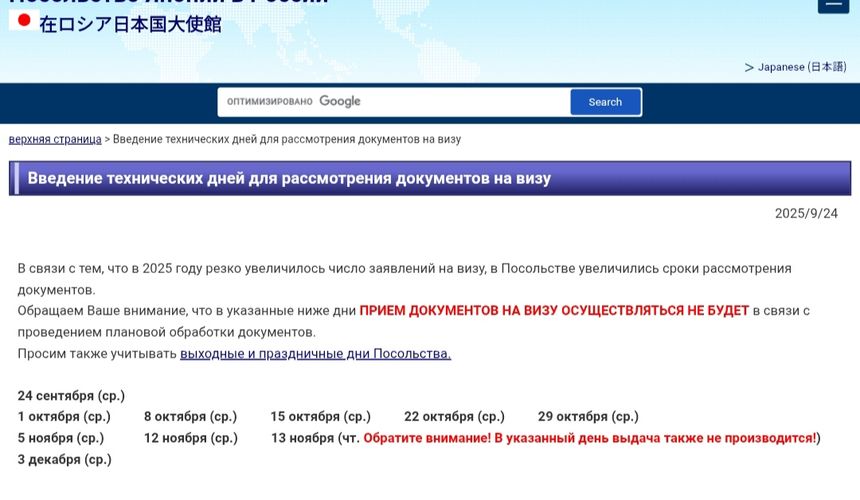Click the blue Search button

606,102
